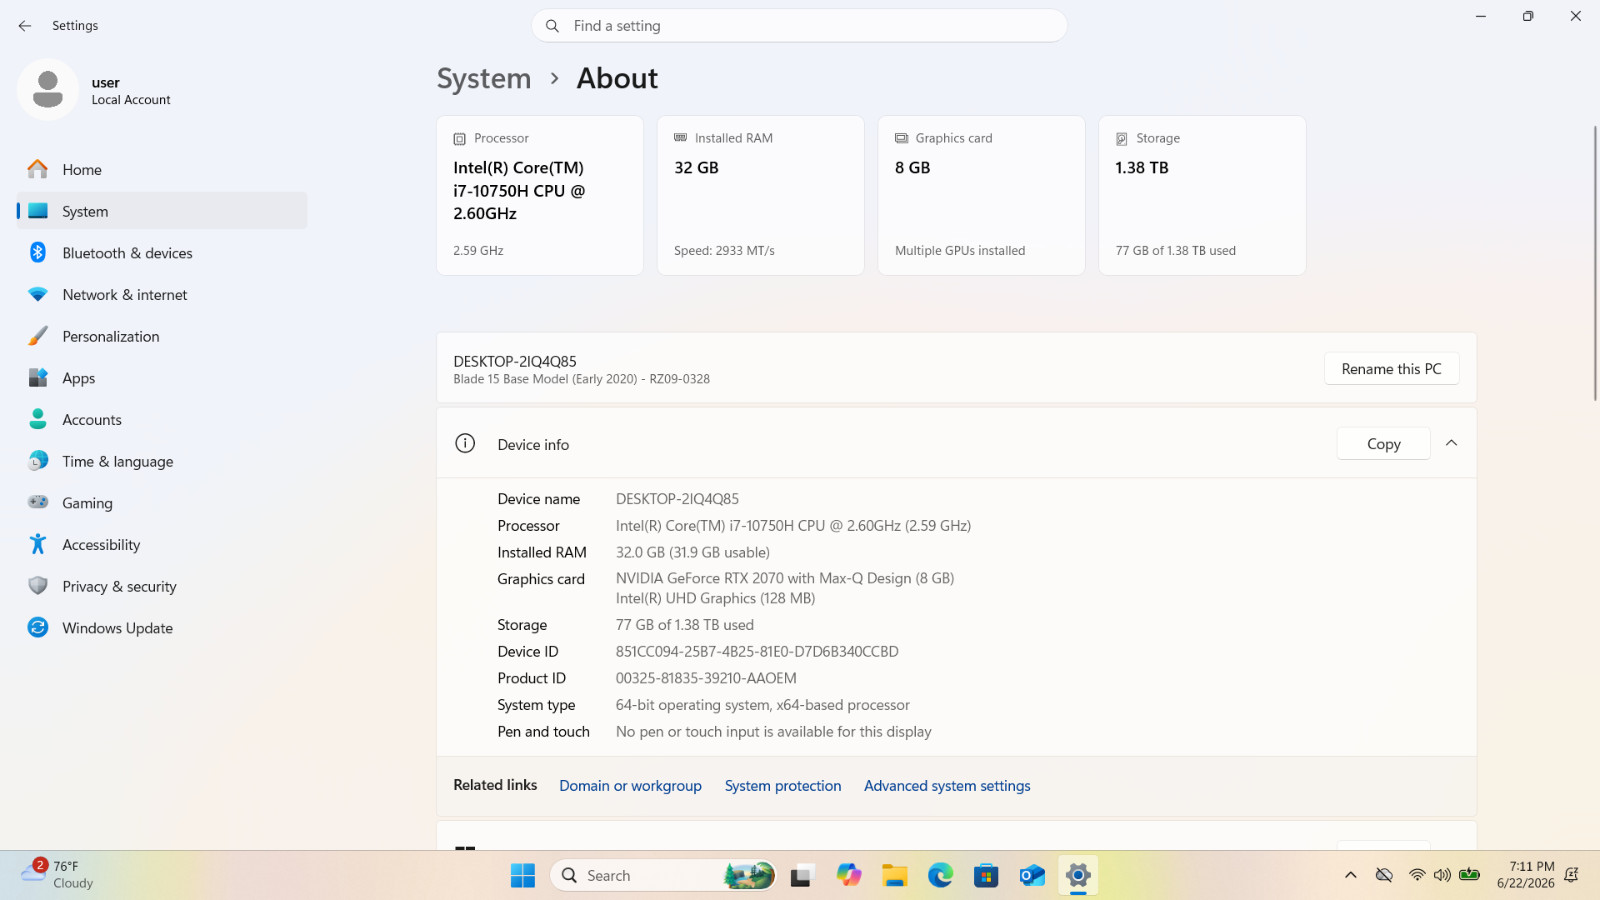Click the Device info circle icon
Screen dimensions: 1600x900
[465, 444]
